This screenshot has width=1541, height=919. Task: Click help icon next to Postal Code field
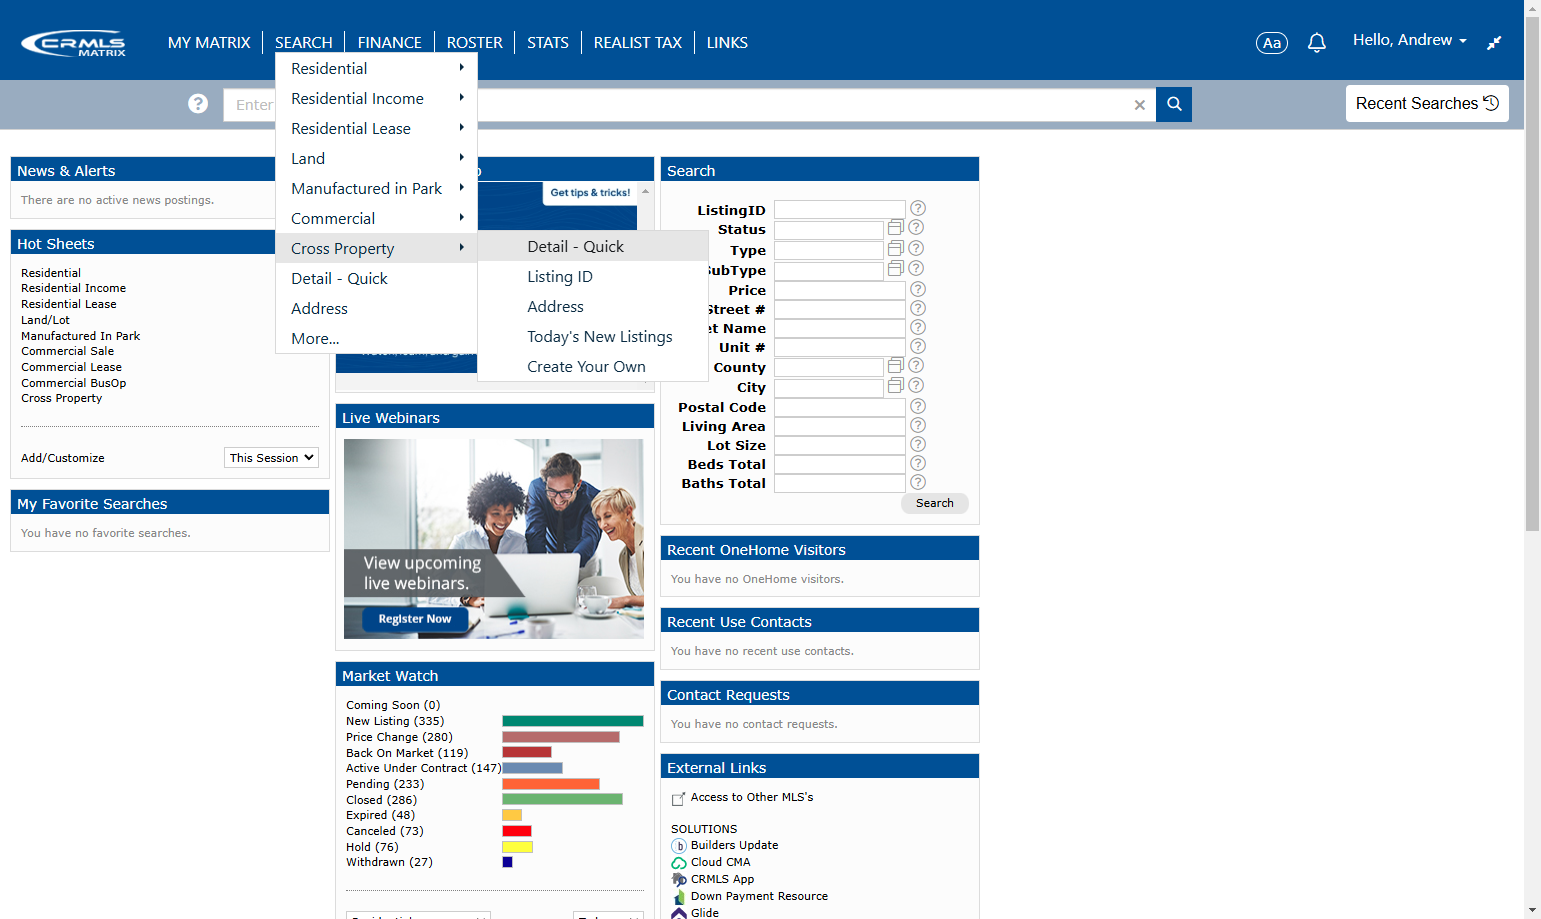(918, 406)
